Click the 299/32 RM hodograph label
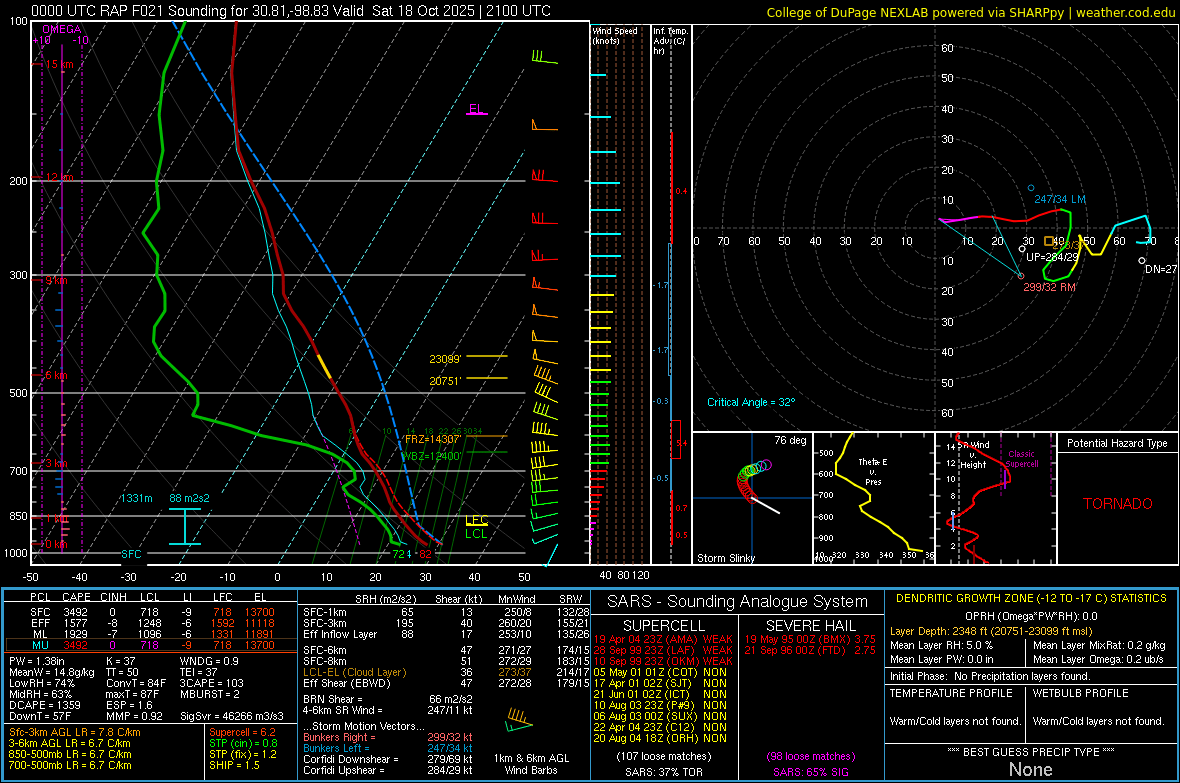 pyautogui.click(x=1049, y=287)
